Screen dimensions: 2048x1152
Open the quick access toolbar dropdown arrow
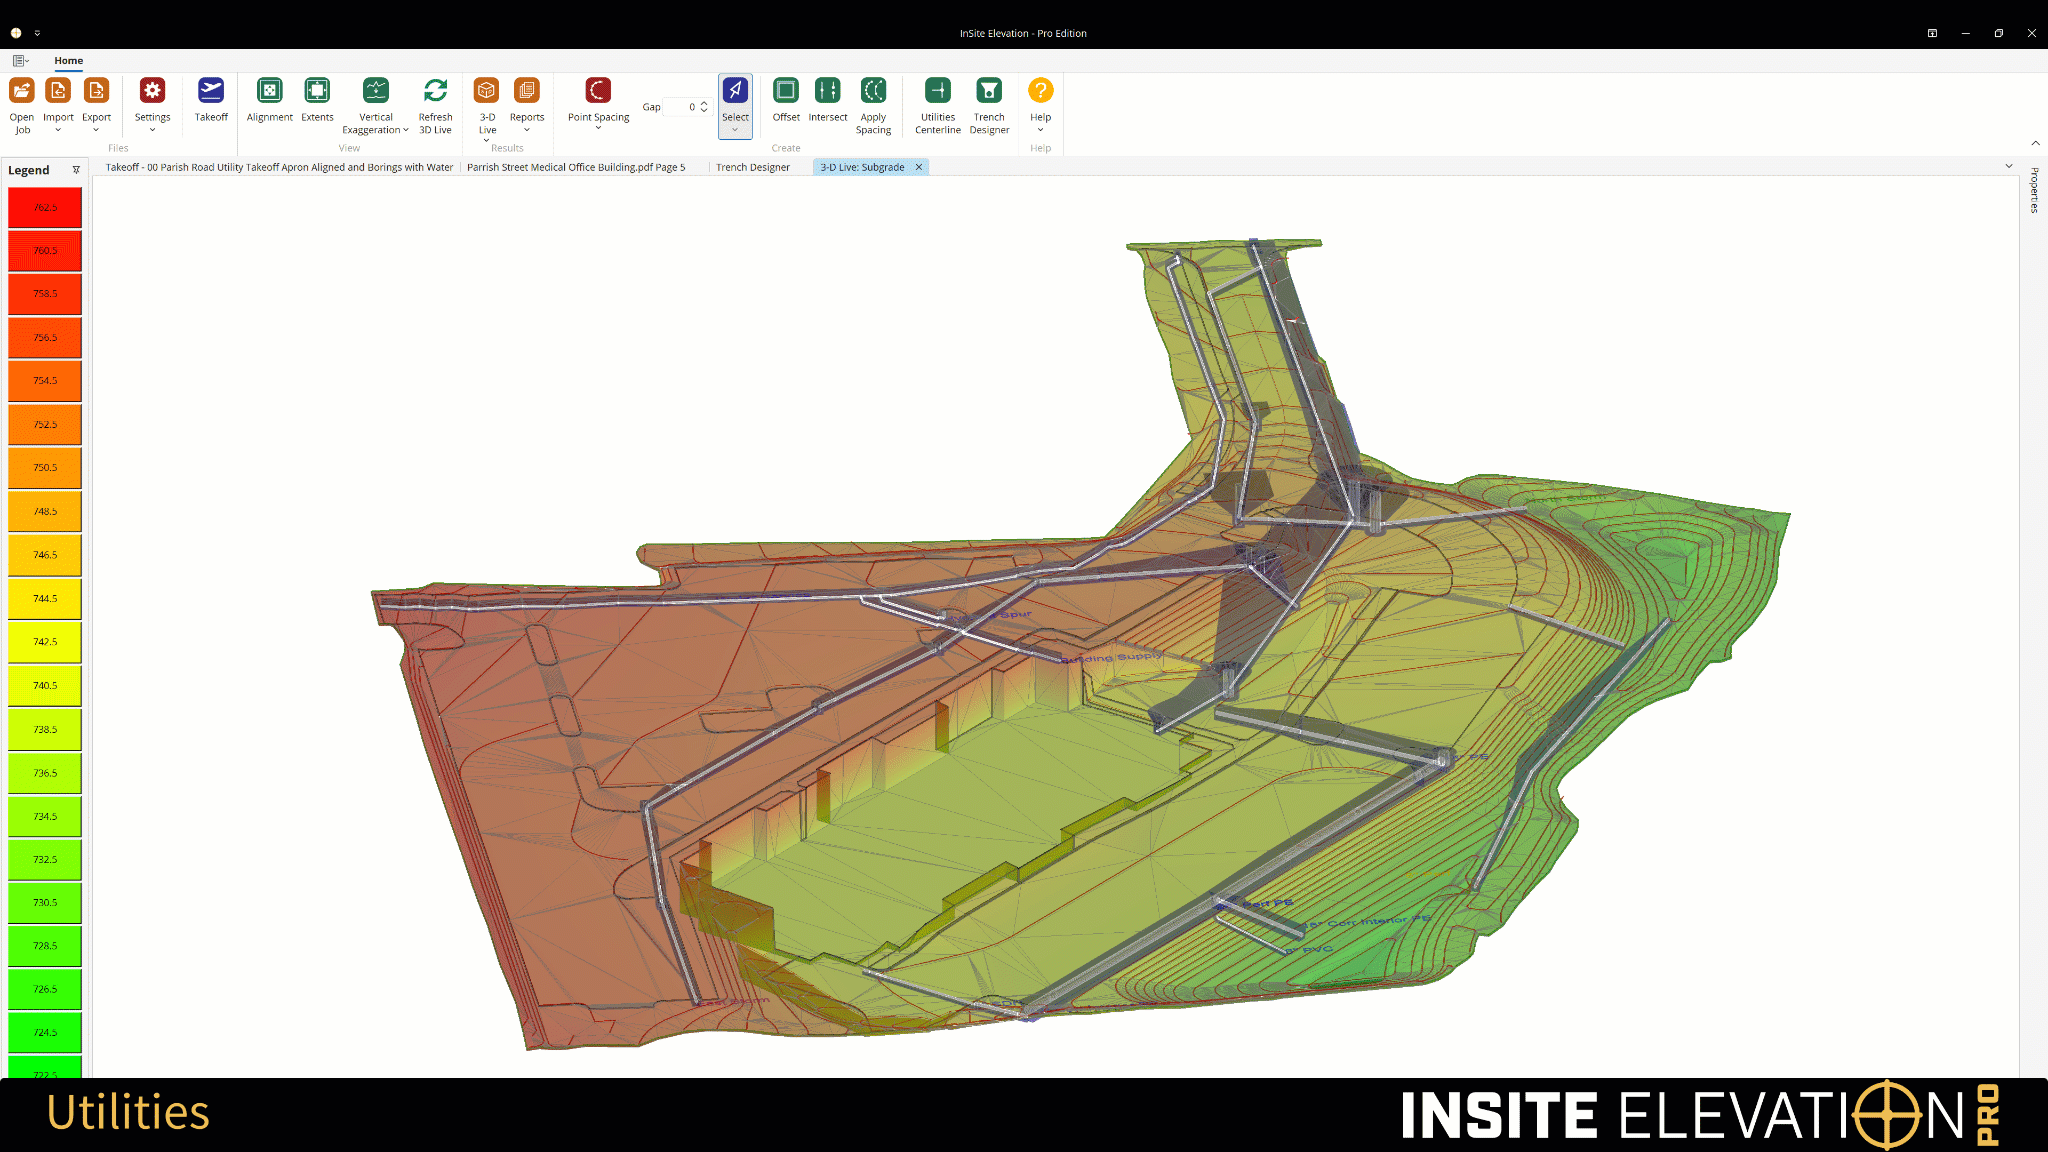point(37,33)
